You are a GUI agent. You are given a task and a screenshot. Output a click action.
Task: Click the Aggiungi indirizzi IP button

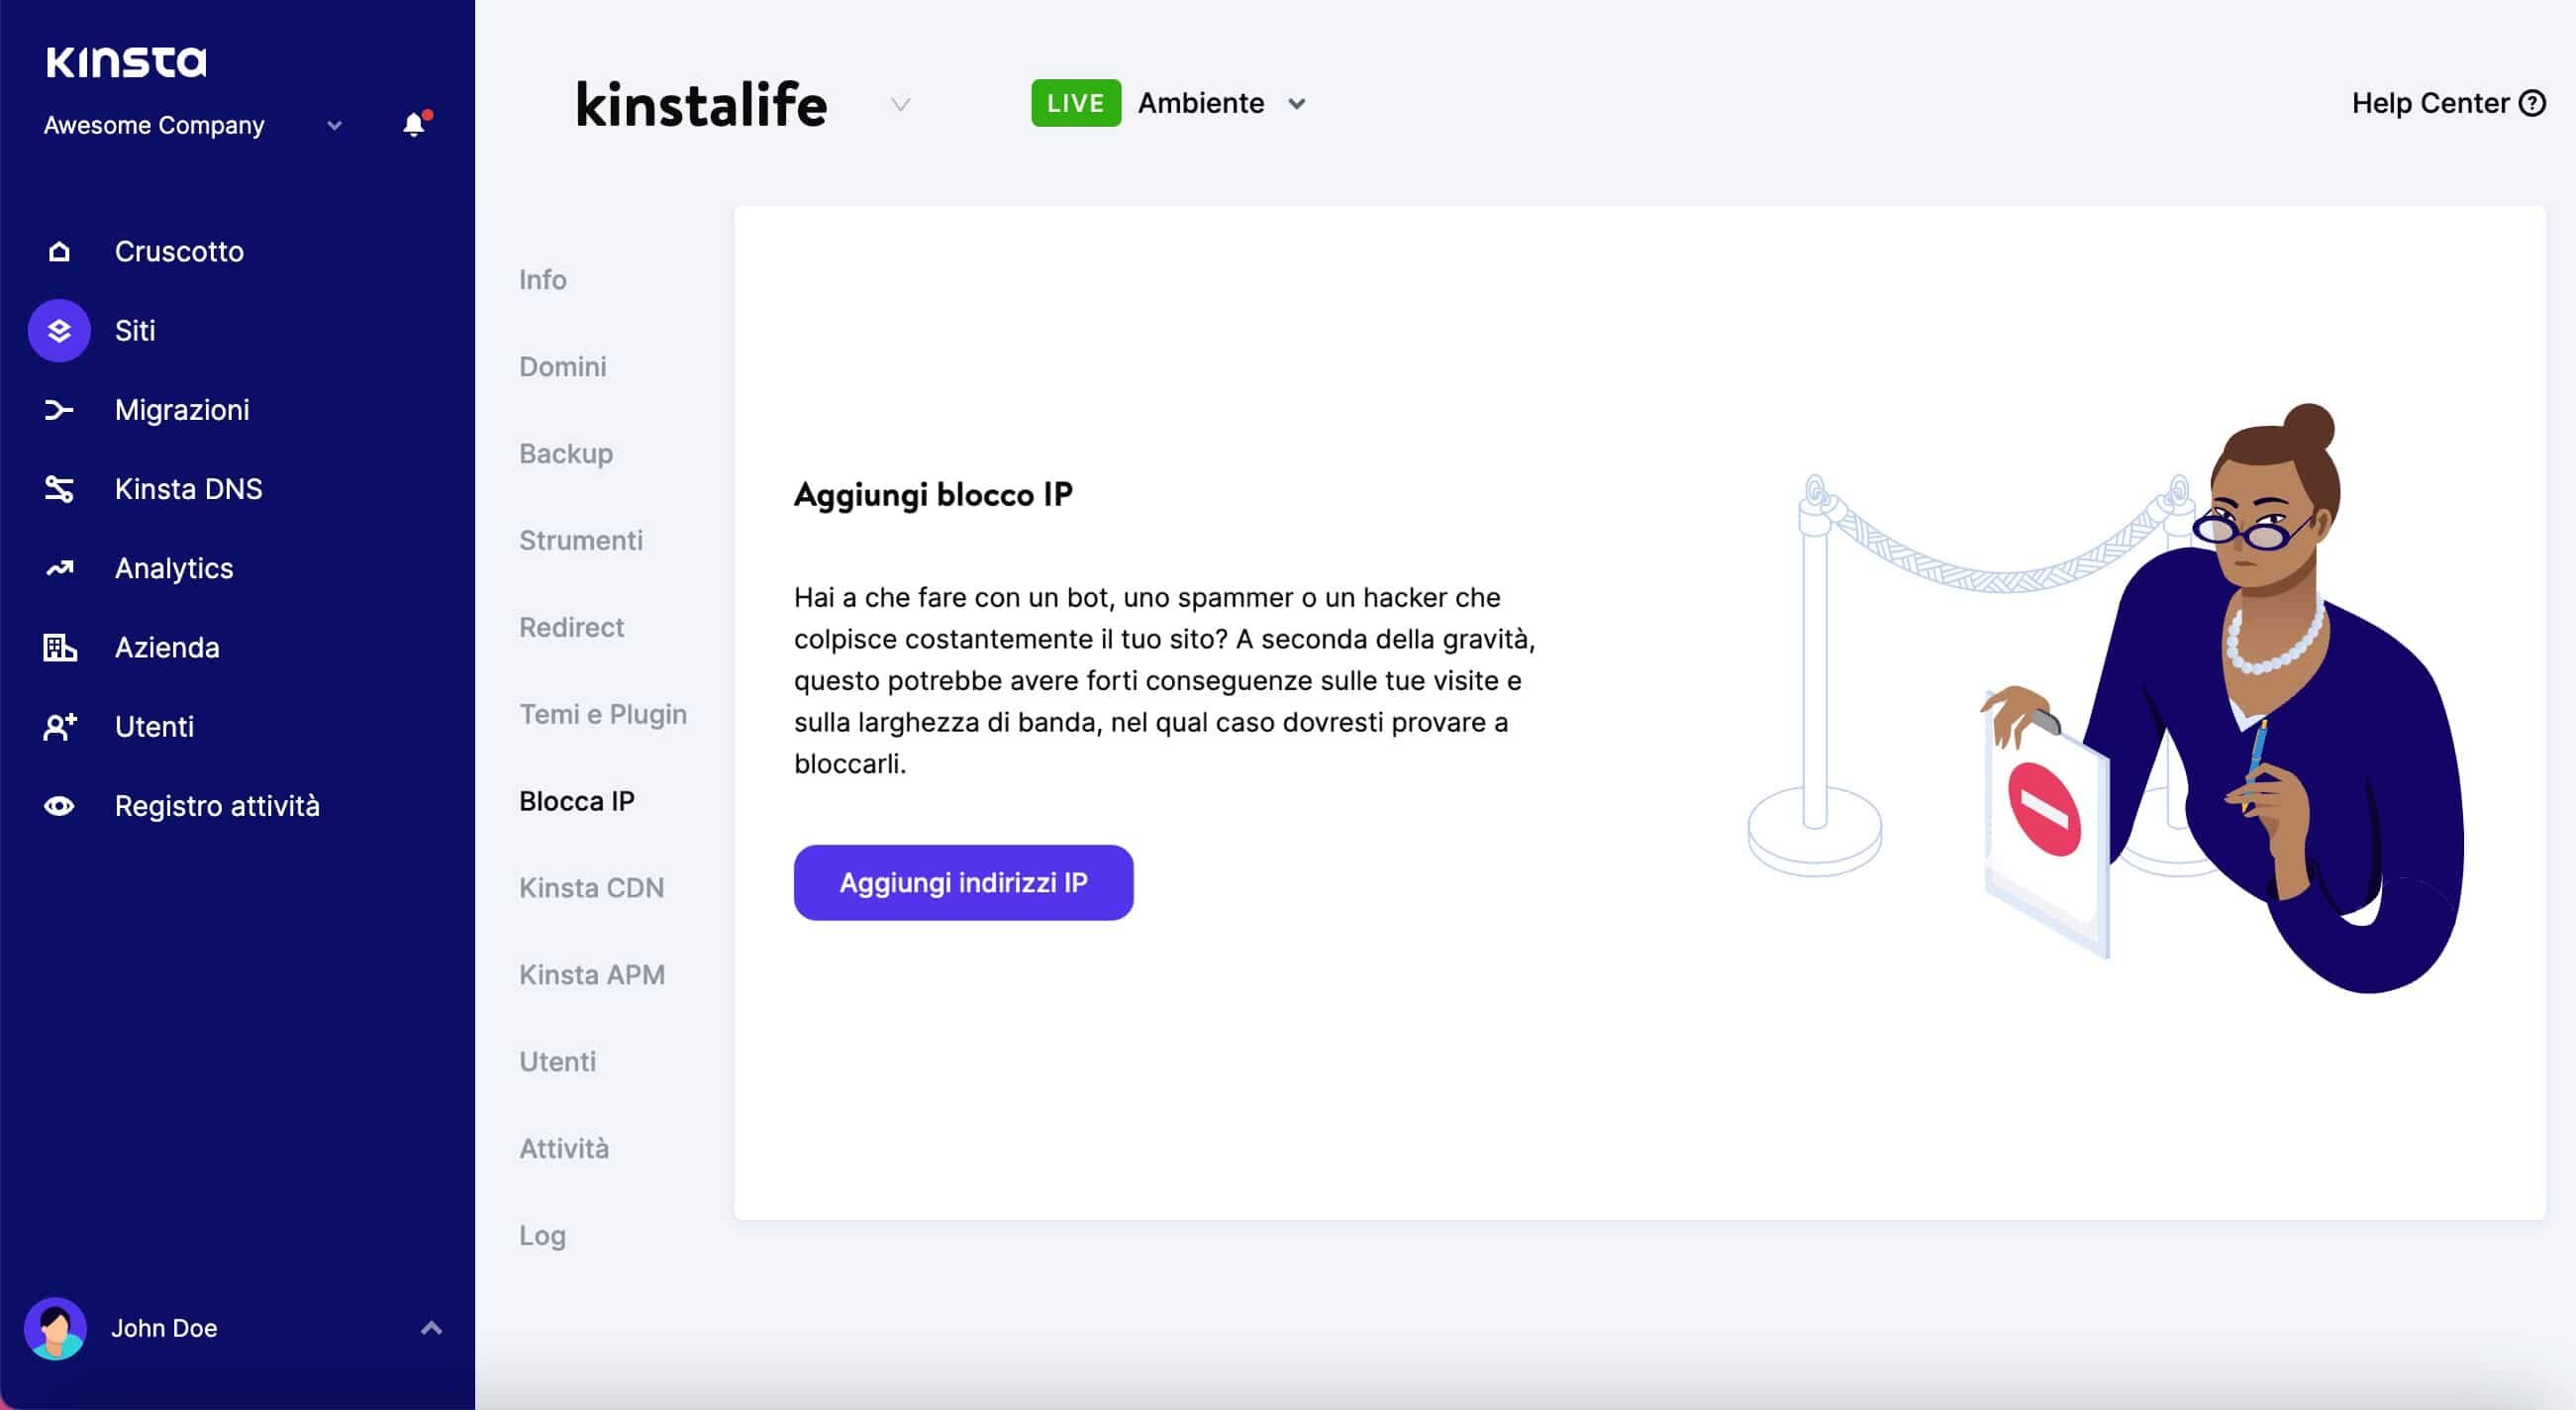click(x=962, y=882)
